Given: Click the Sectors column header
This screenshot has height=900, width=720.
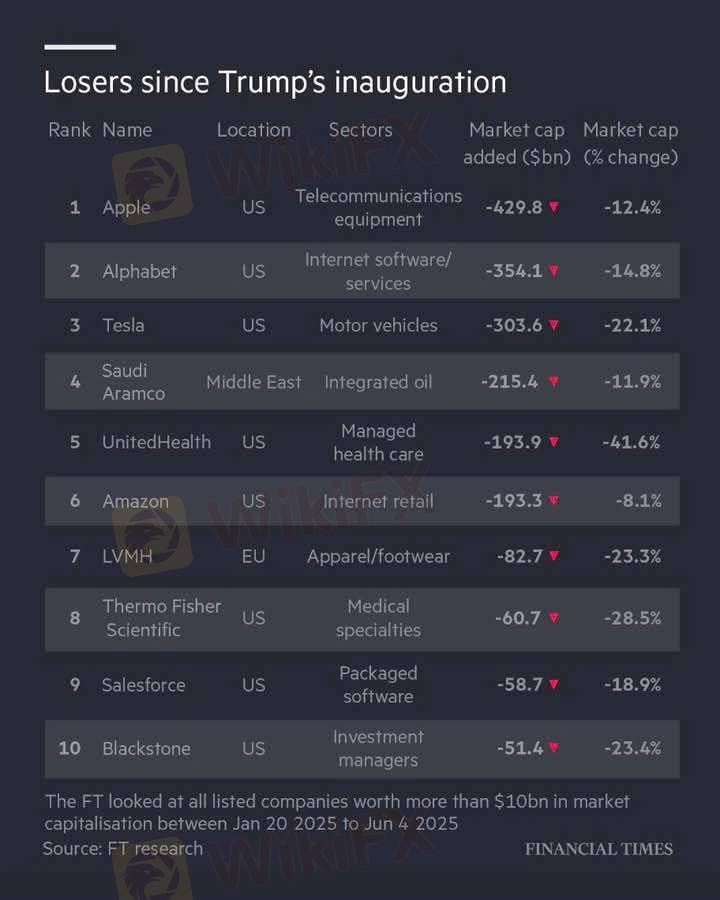Looking at the screenshot, I should [x=361, y=130].
